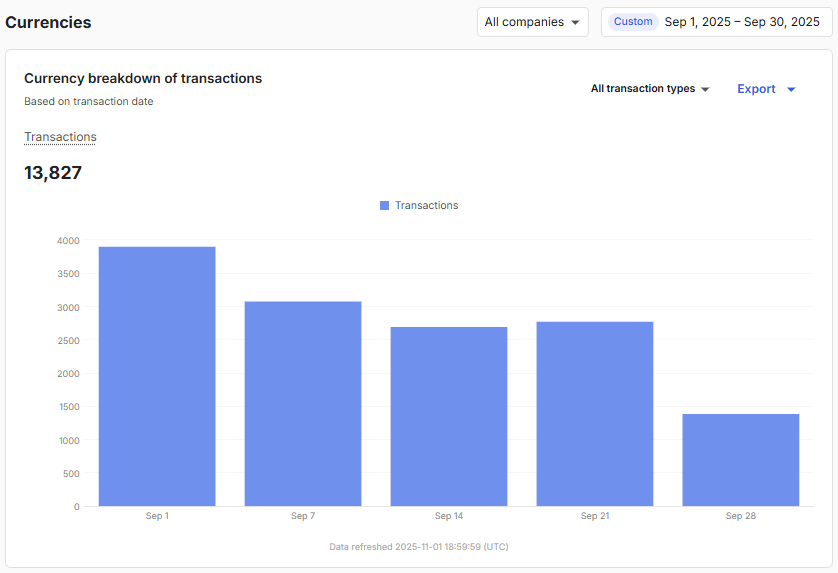Image resolution: width=838 pixels, height=573 pixels.
Task: Open the Custom date range picker
Action: coord(717,22)
